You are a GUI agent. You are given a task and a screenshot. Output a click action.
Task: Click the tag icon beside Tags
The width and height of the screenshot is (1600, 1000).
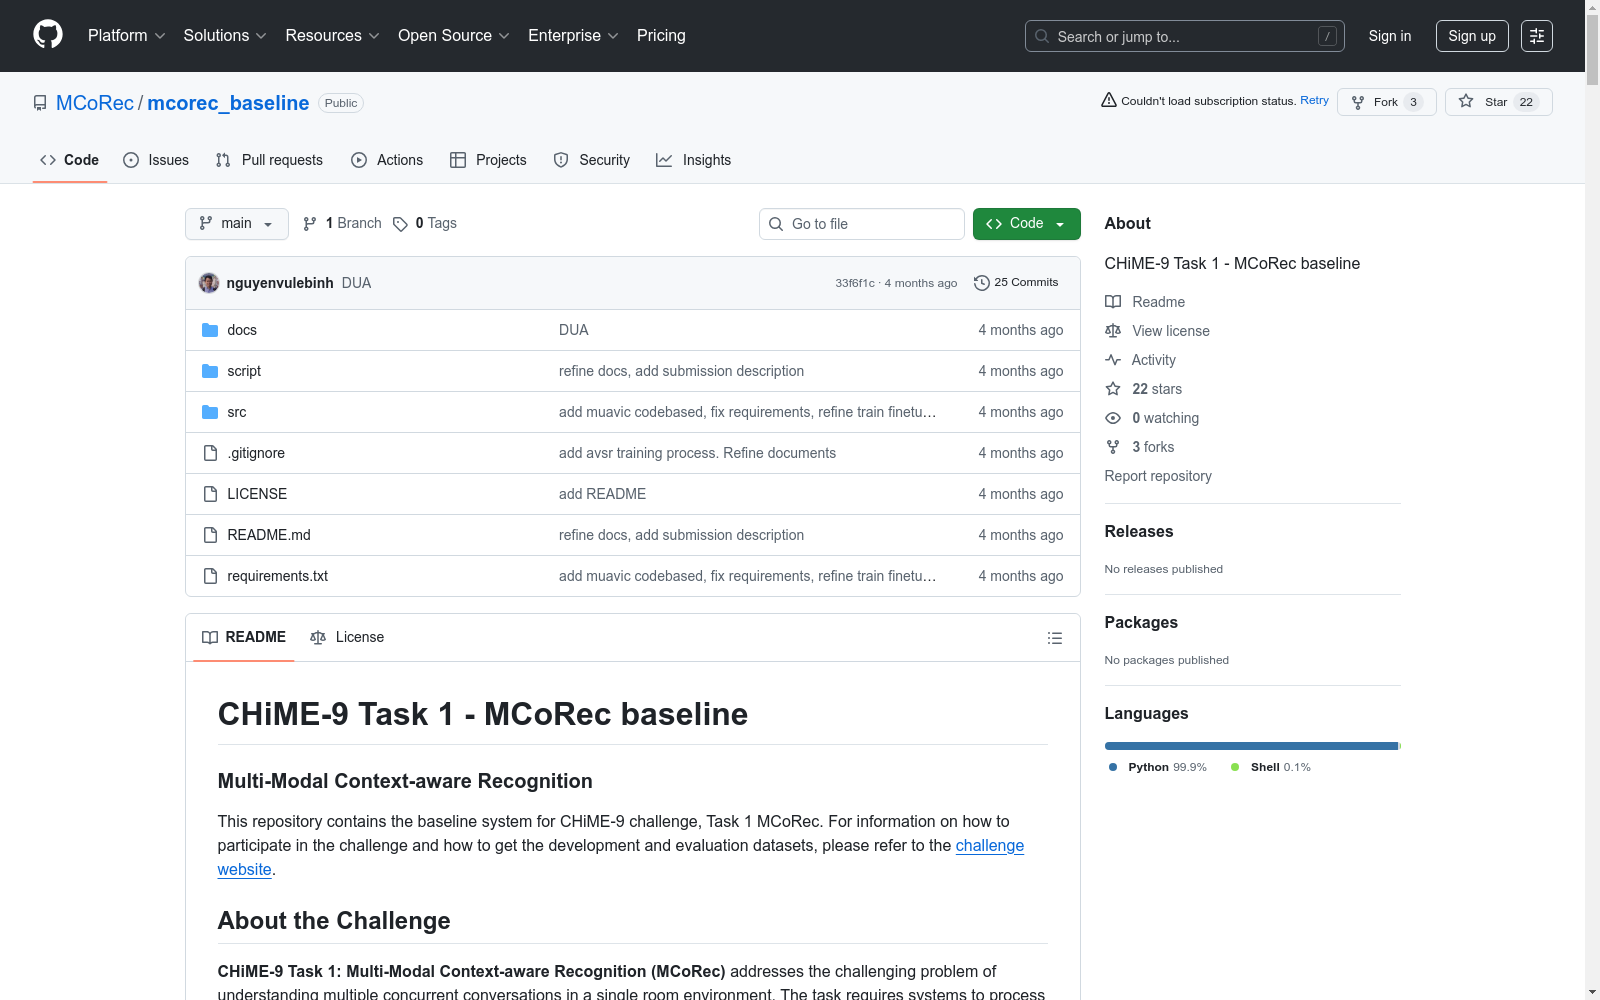[x=400, y=224]
